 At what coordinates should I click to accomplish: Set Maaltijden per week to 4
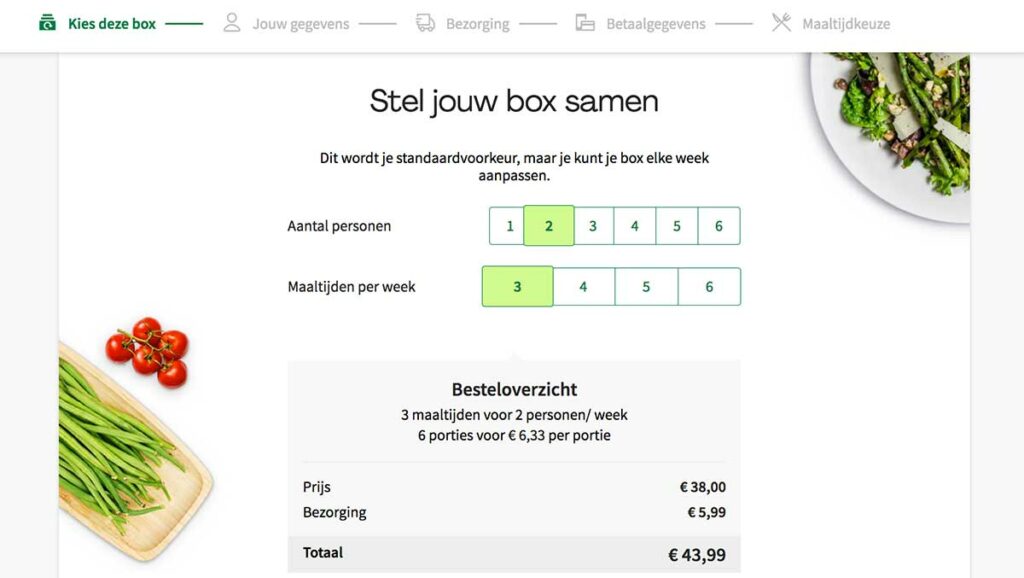tap(583, 287)
